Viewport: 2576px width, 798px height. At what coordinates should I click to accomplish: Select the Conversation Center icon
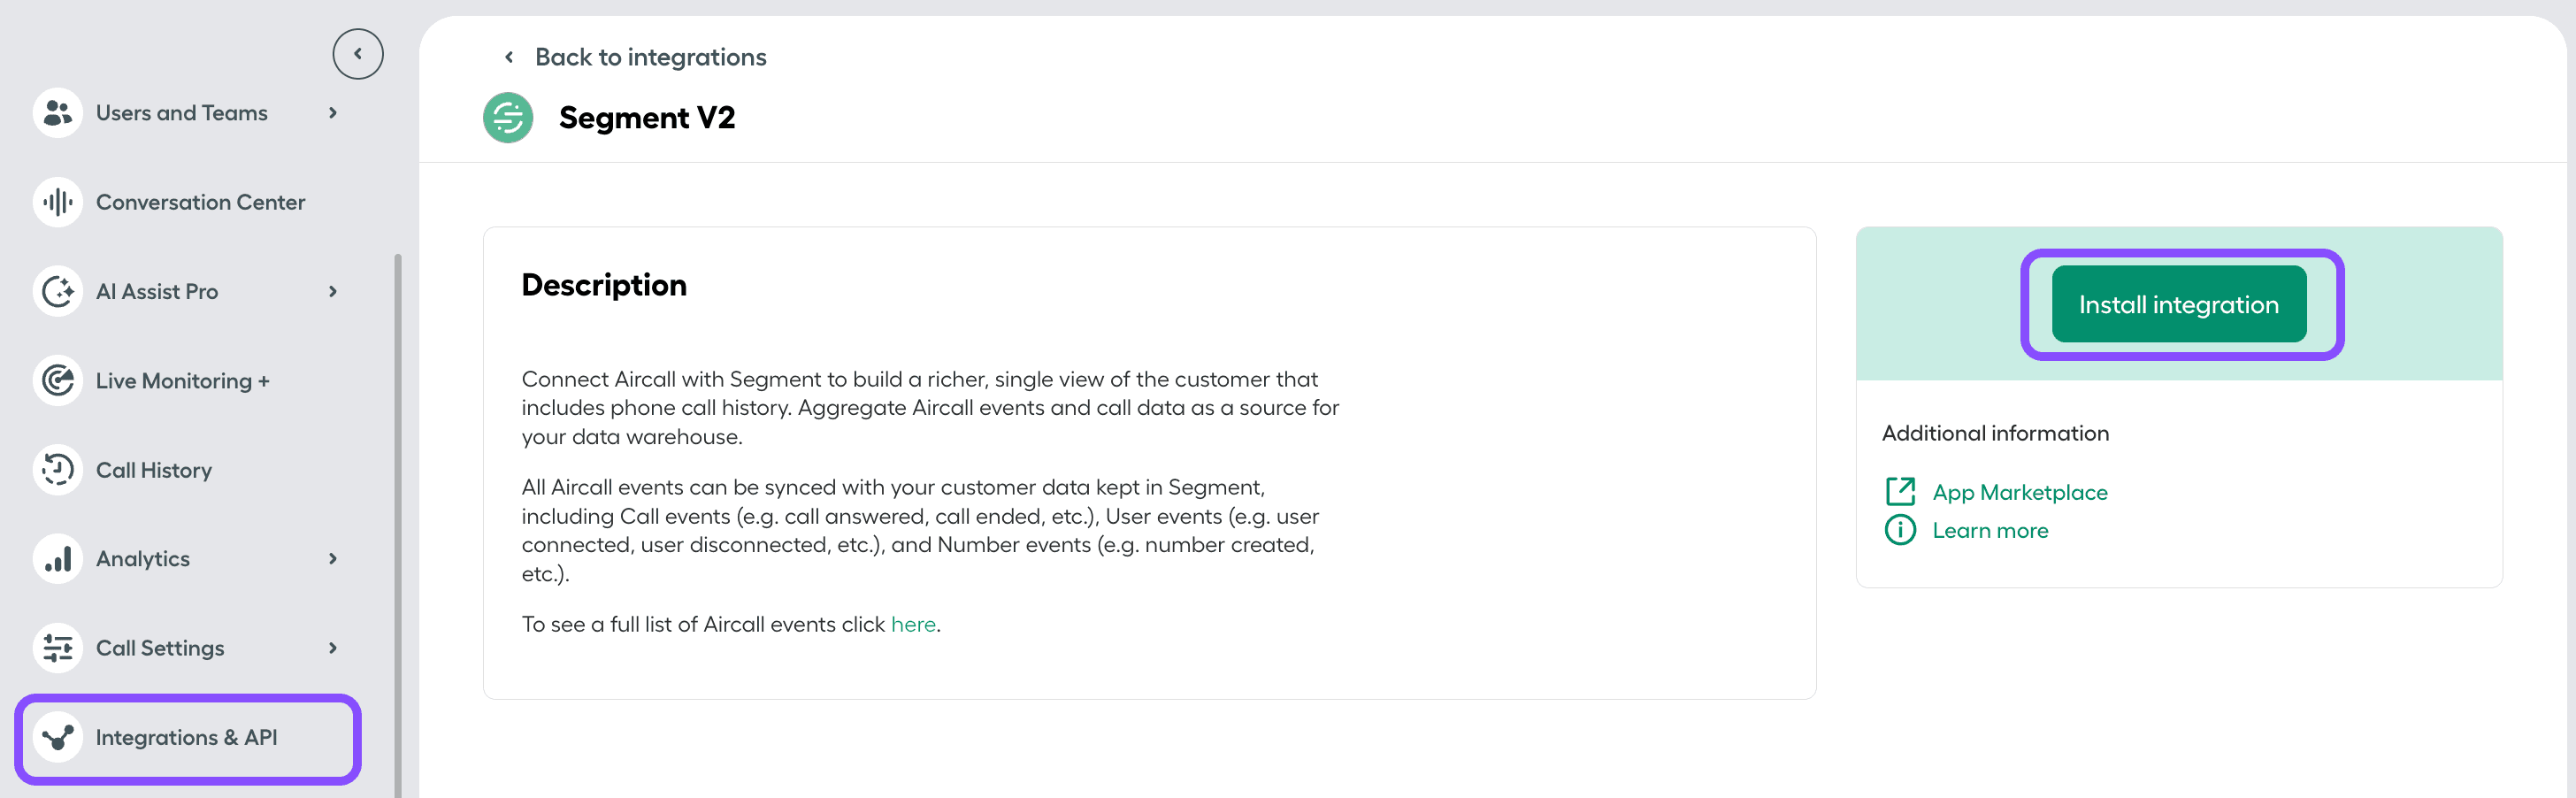57,202
